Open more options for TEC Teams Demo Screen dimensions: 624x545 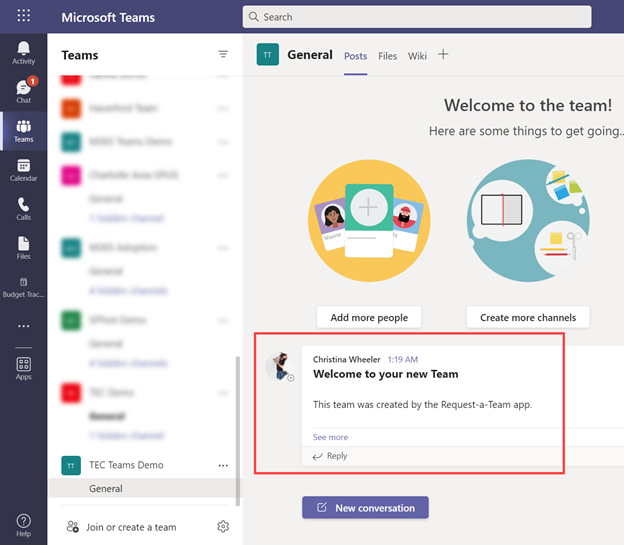click(223, 465)
